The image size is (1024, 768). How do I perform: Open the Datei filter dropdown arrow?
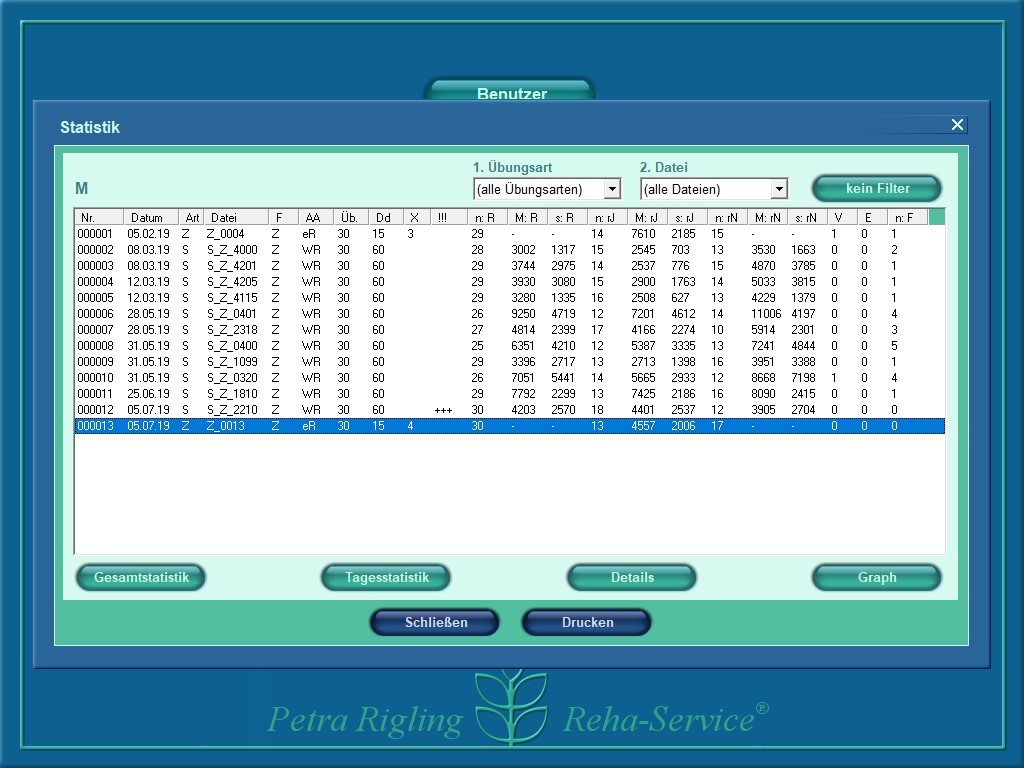[779, 189]
